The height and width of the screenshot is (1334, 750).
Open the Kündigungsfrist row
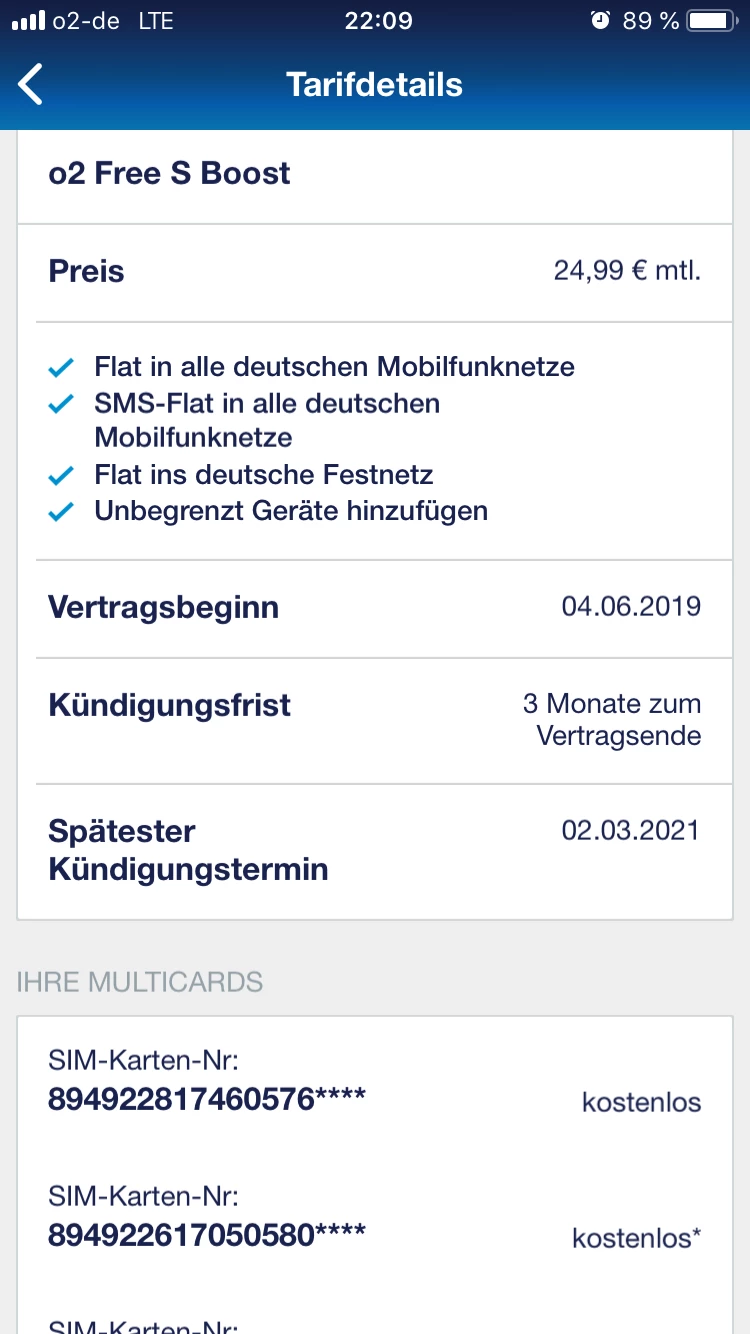click(x=374, y=720)
